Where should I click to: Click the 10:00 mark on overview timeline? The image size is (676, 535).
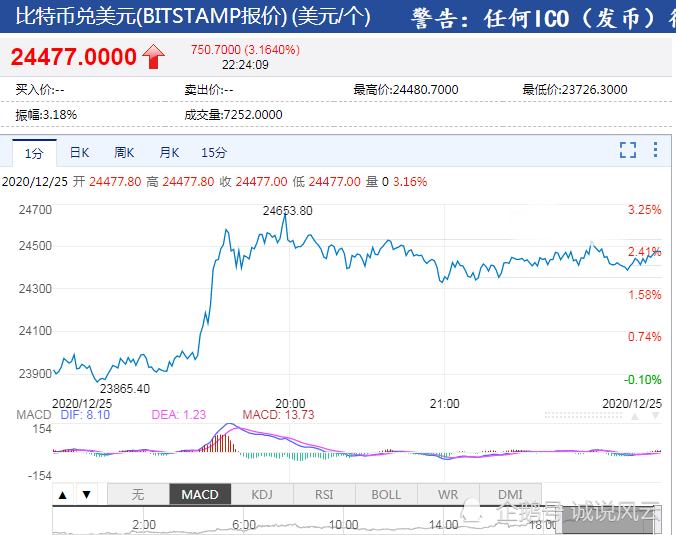coord(344,525)
